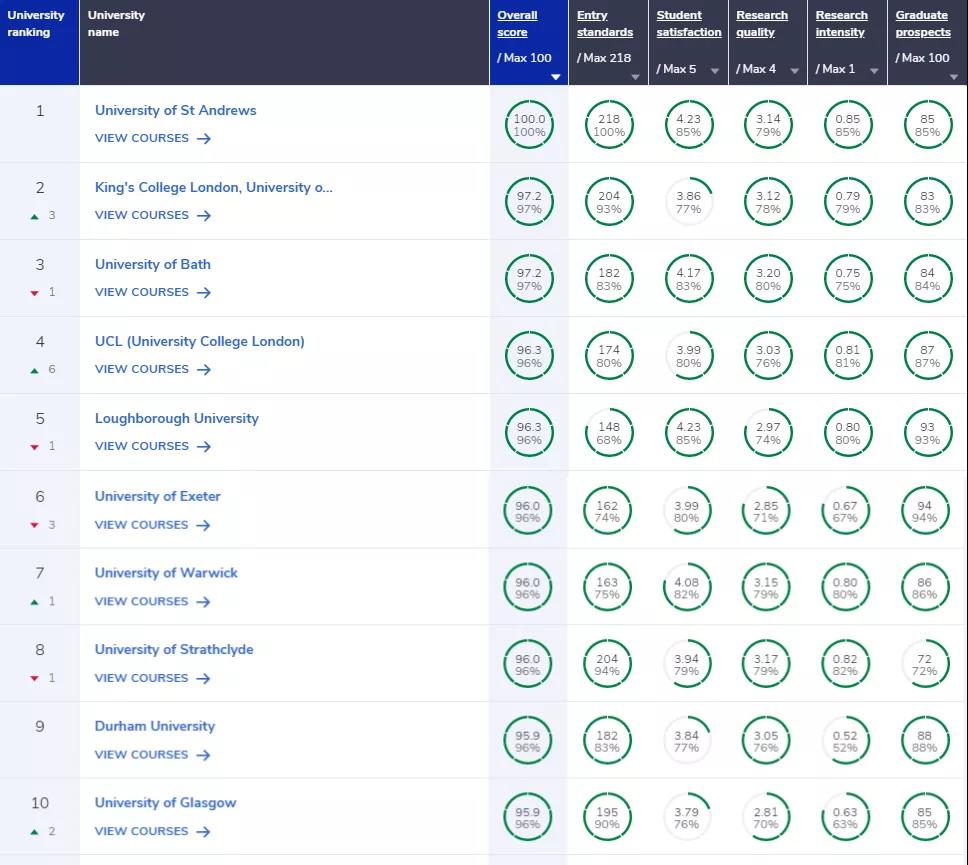This screenshot has height=865, width=968.
Task: Select the Research intensity column header
Action: coord(841,24)
